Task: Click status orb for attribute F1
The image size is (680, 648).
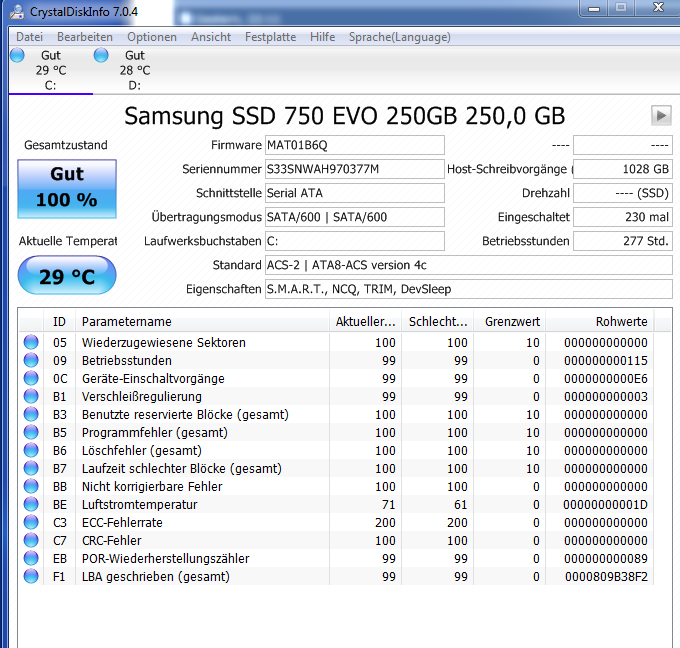Action: pos(31,576)
